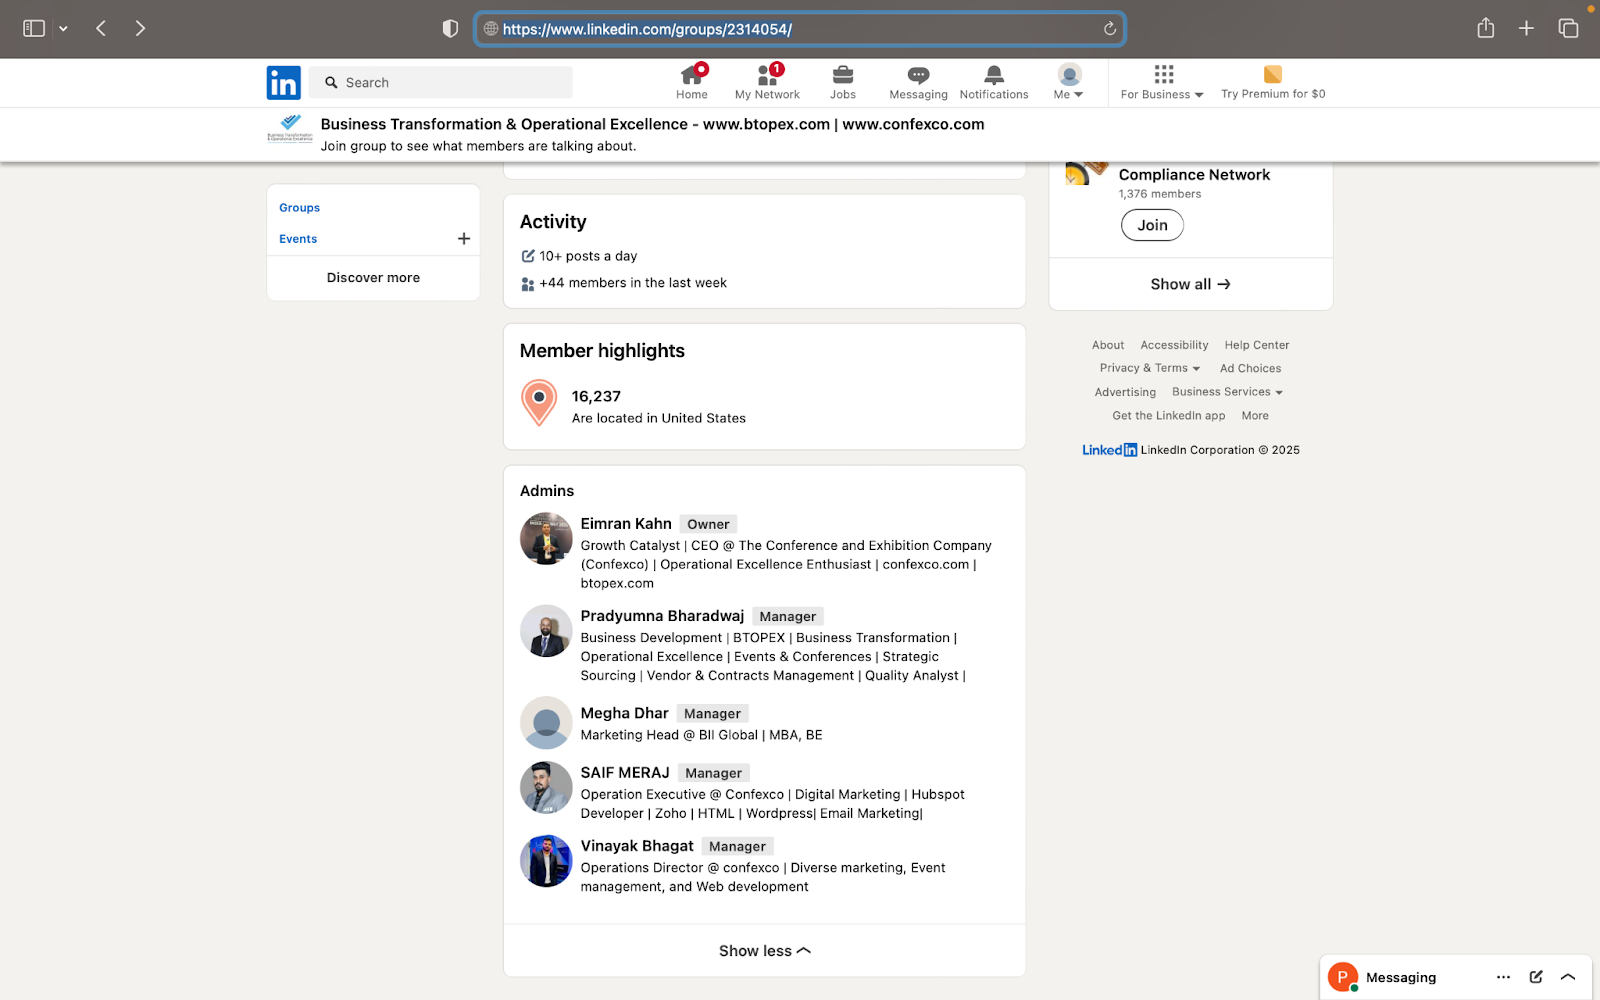Click 10+ posts a day text
Screen dimensions: 1600x1000
(588, 256)
